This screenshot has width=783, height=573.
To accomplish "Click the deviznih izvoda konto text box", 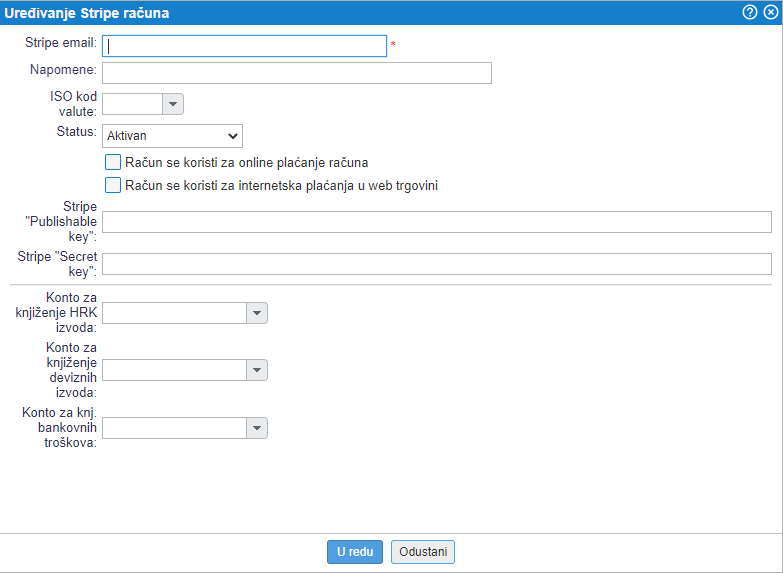I will click(174, 370).
